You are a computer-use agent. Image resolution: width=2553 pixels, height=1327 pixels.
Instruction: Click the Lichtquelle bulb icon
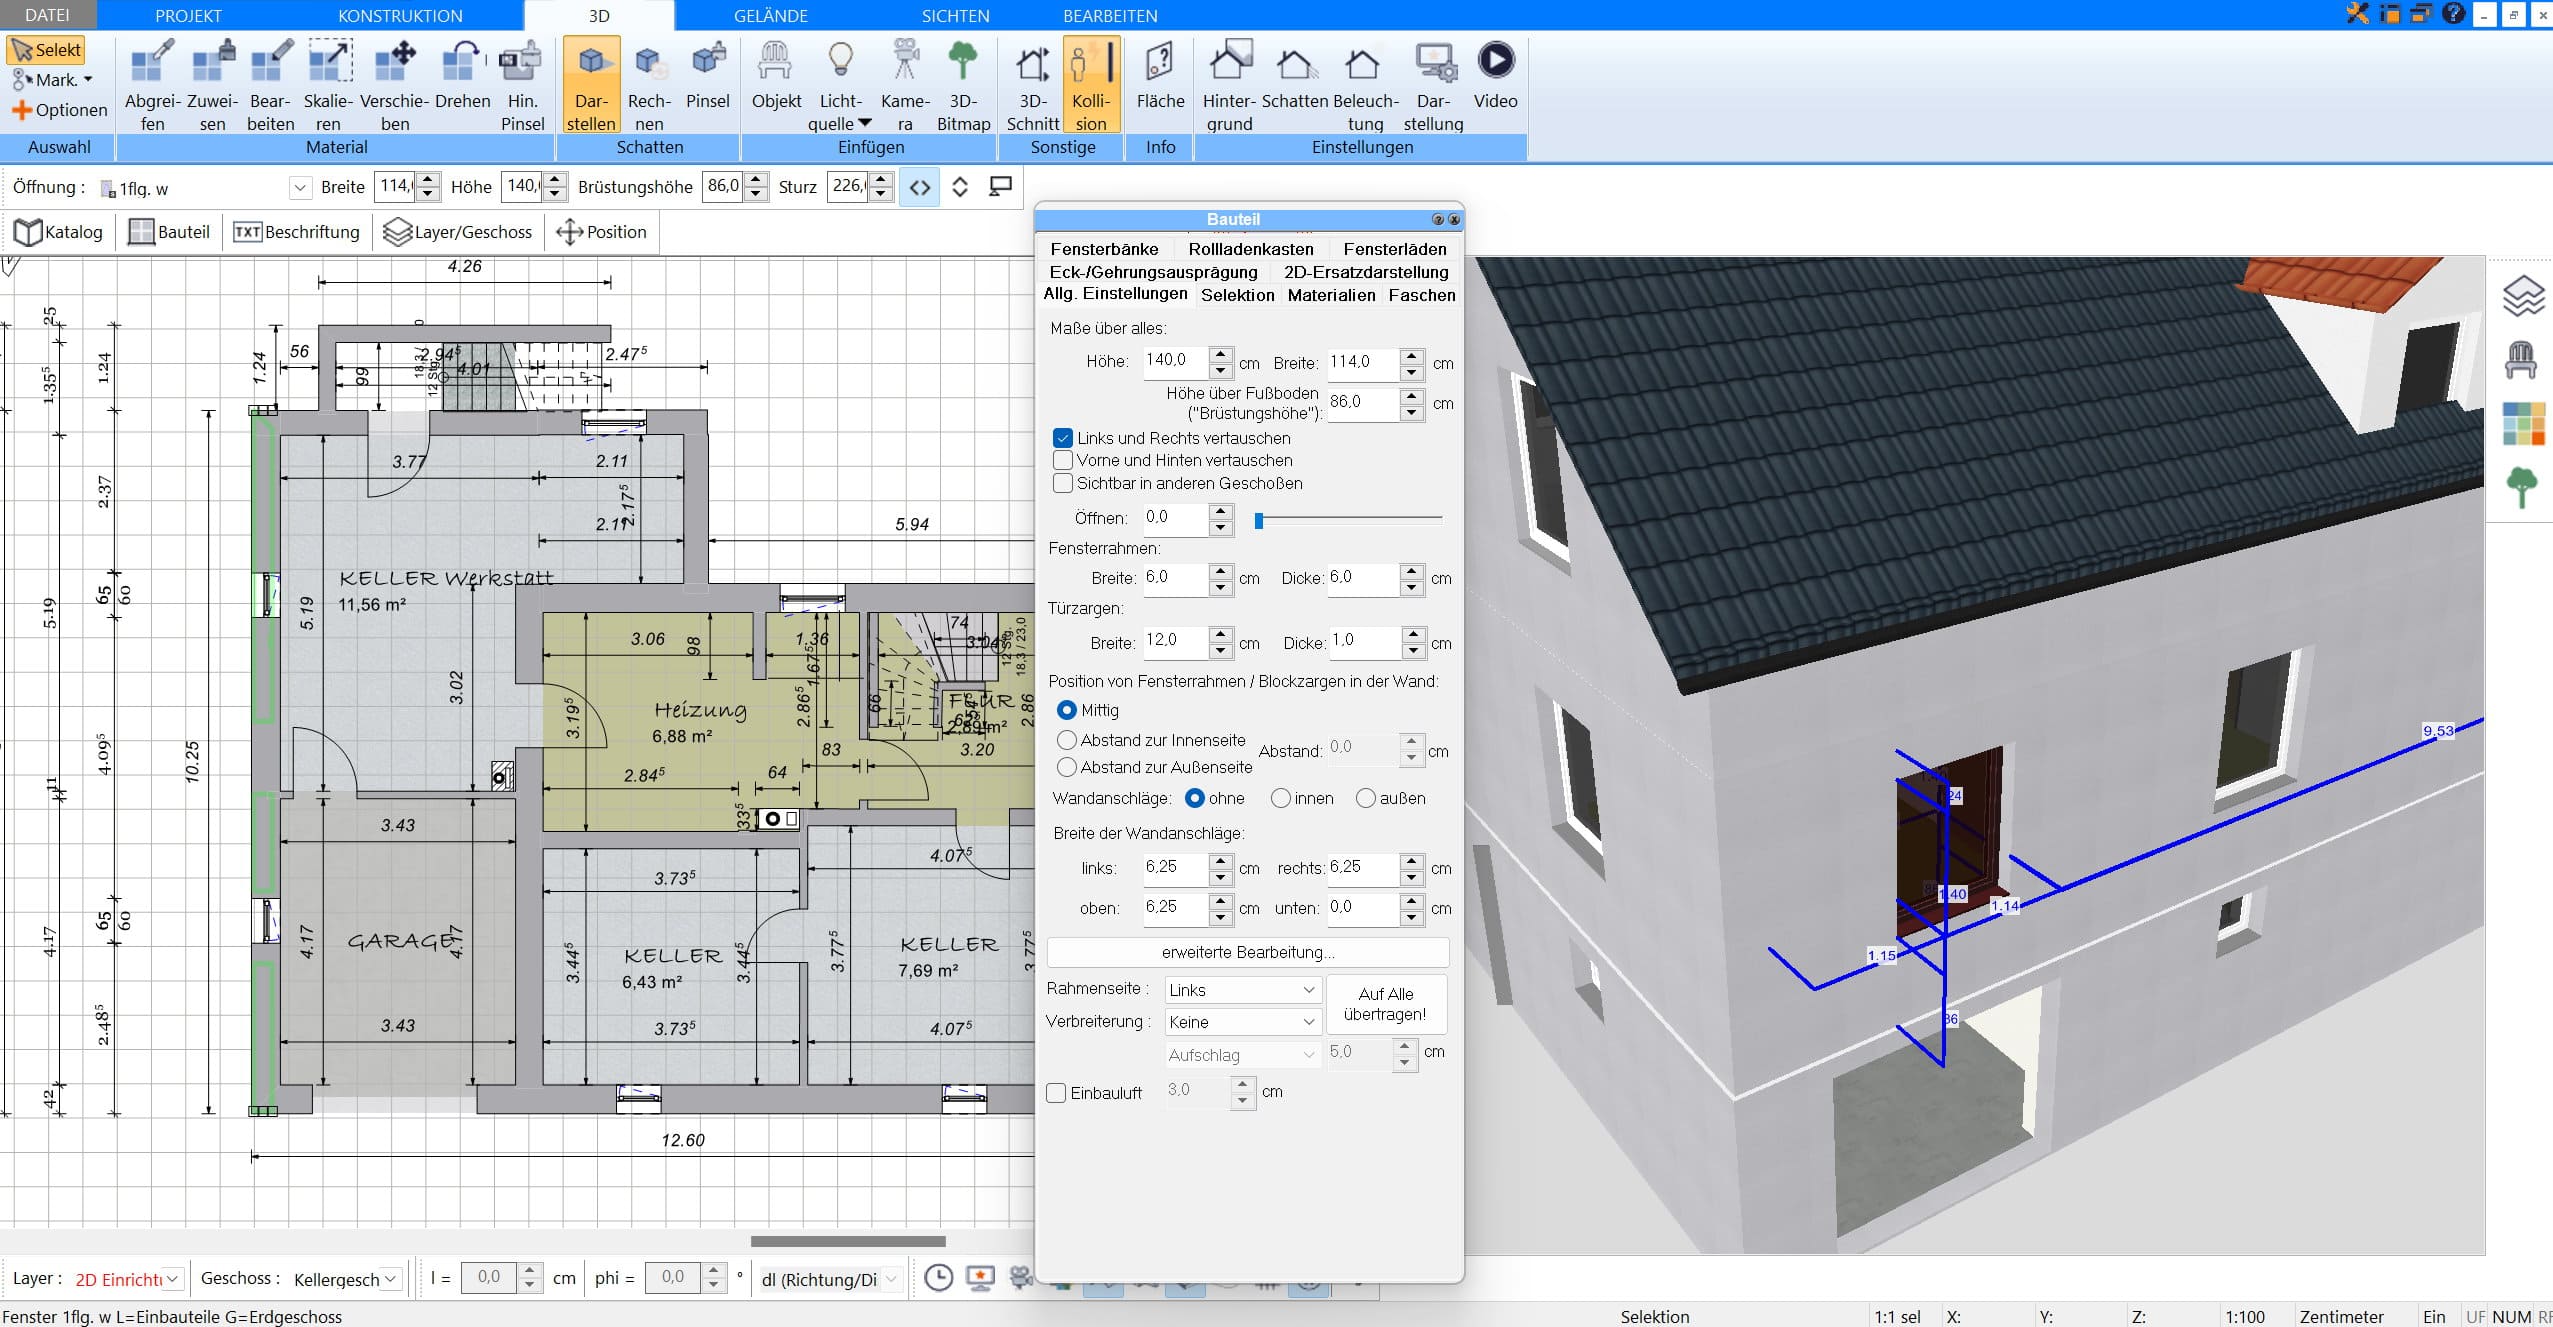click(x=841, y=60)
